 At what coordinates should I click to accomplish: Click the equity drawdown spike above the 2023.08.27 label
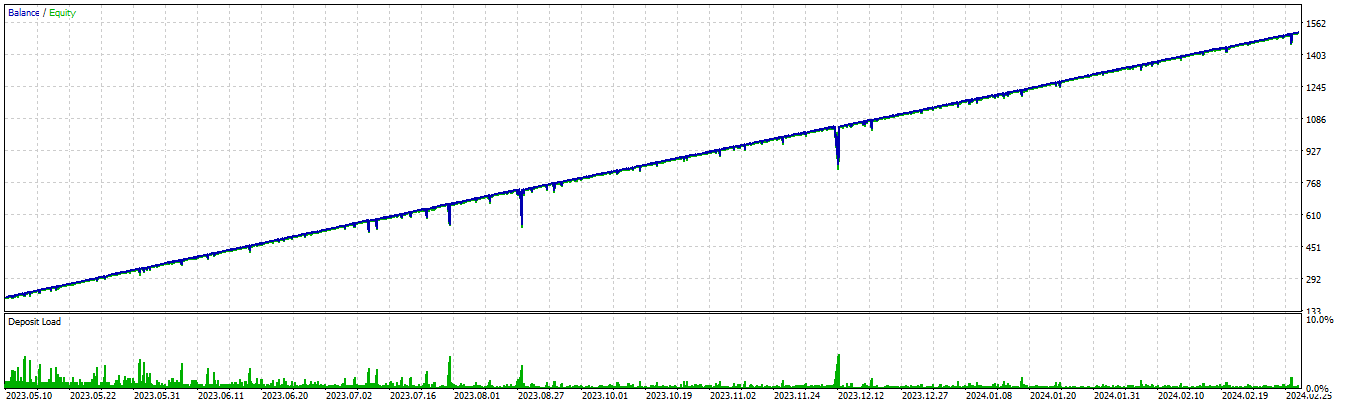click(x=521, y=208)
